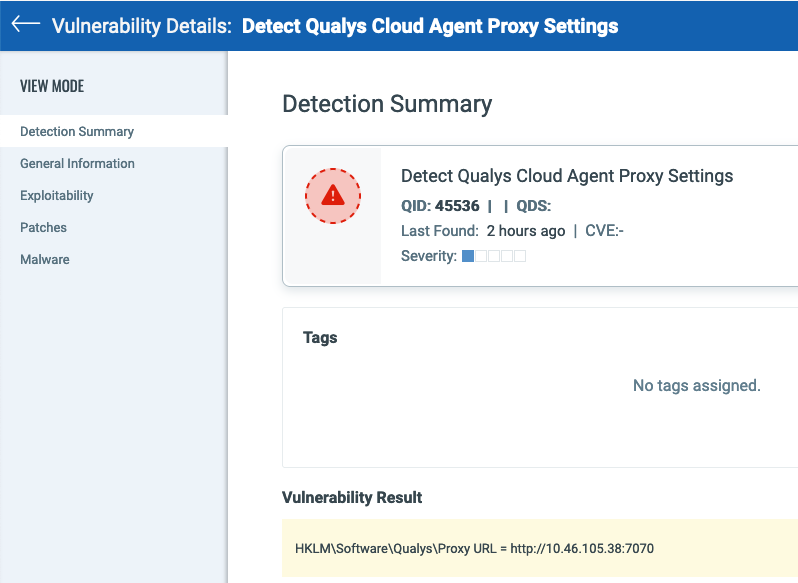Select the Proxy URL registry result text

pos(474,548)
